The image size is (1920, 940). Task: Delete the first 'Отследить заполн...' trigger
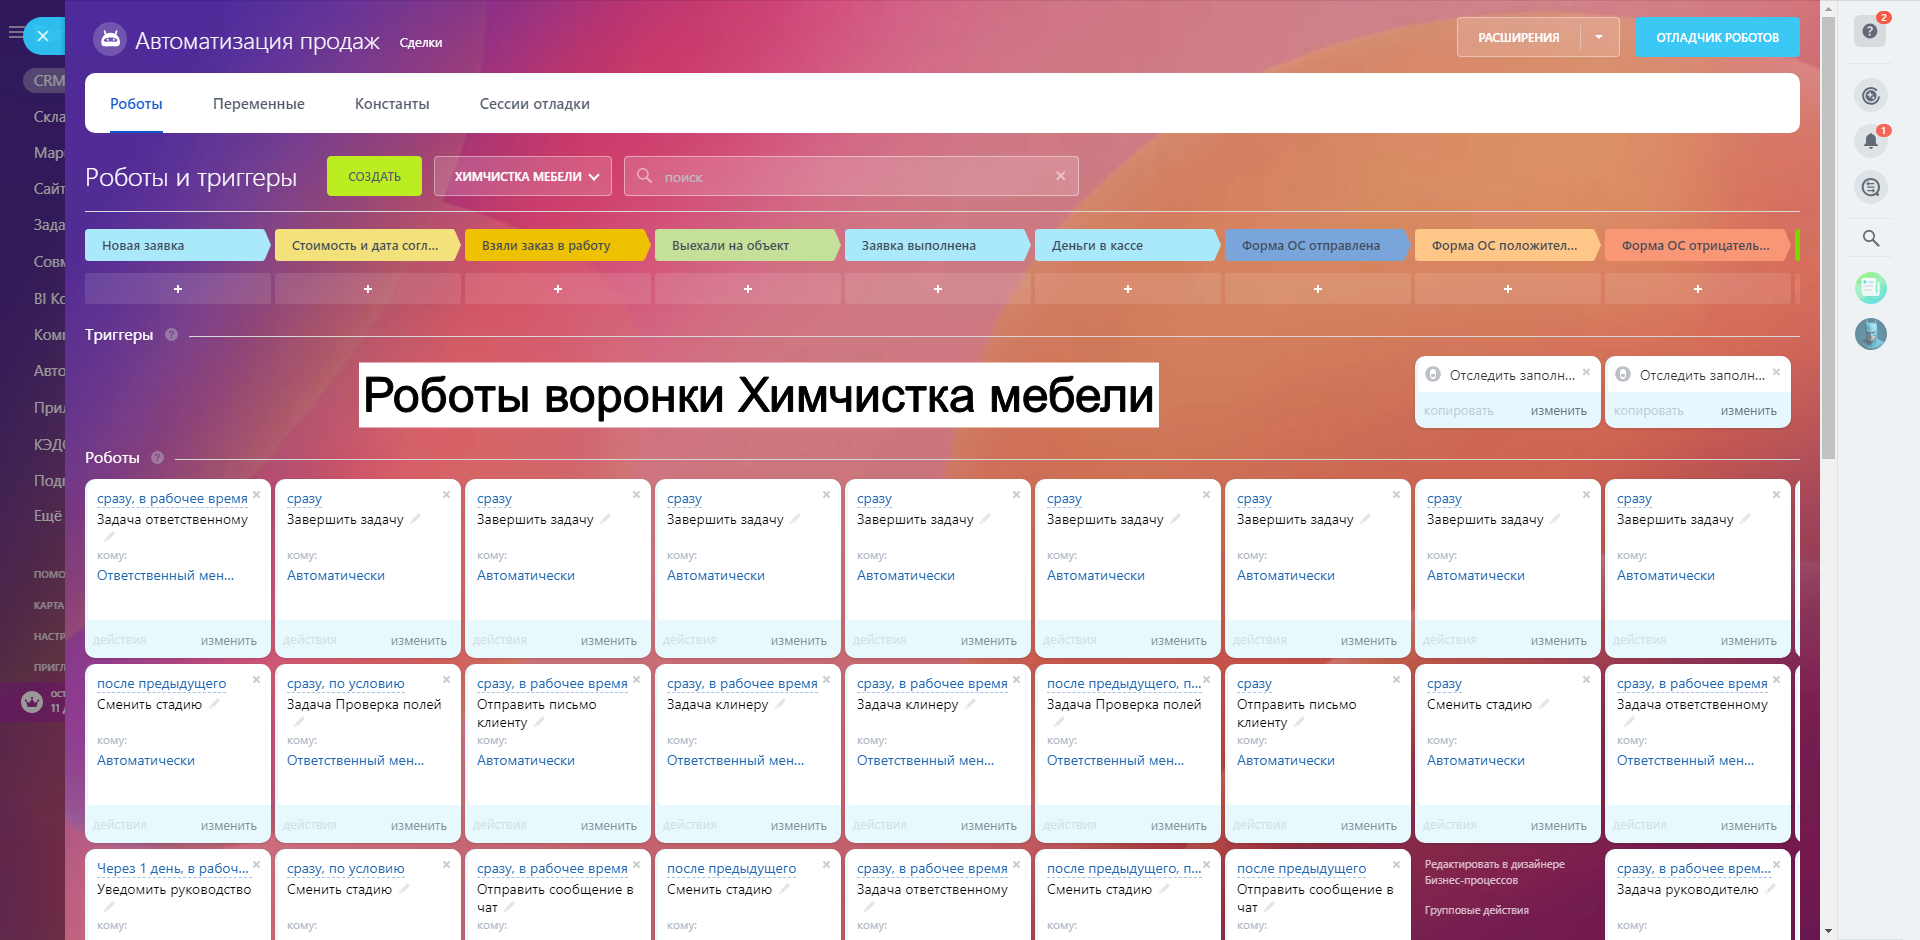click(1586, 372)
